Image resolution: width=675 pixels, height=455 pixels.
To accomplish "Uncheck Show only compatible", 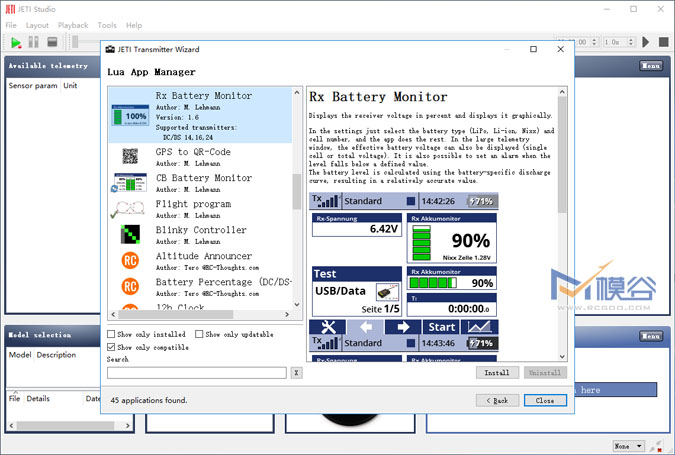I will coord(111,347).
